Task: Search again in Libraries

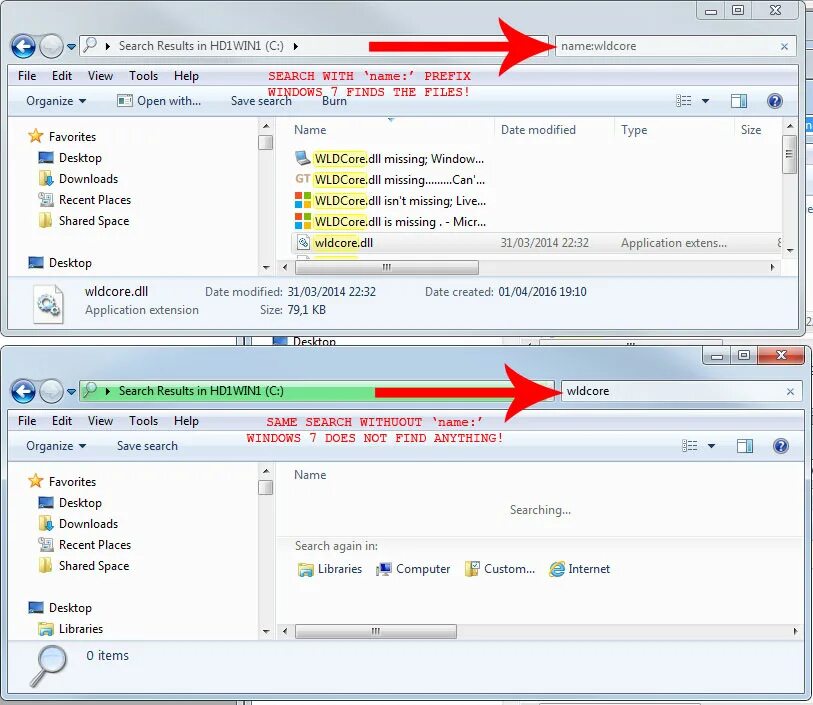Action: pyautogui.click(x=330, y=569)
